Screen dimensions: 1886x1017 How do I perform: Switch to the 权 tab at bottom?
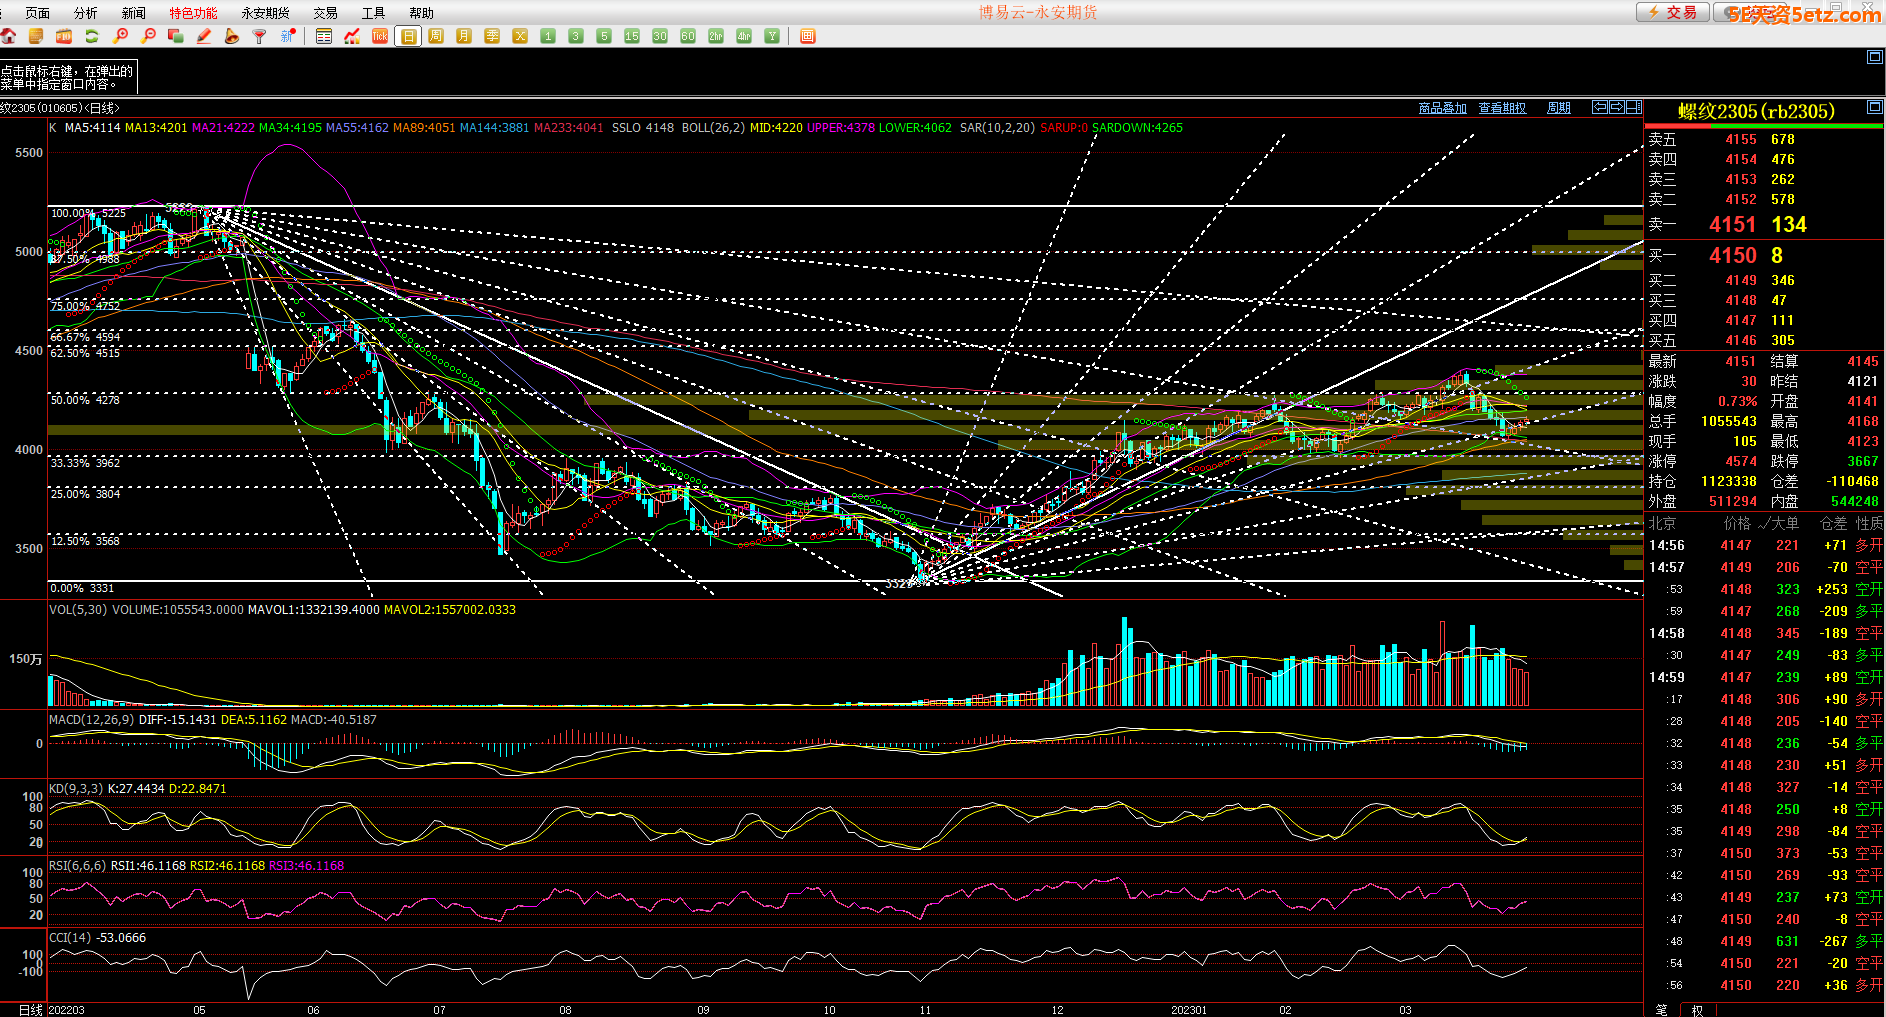pyautogui.click(x=1697, y=1010)
